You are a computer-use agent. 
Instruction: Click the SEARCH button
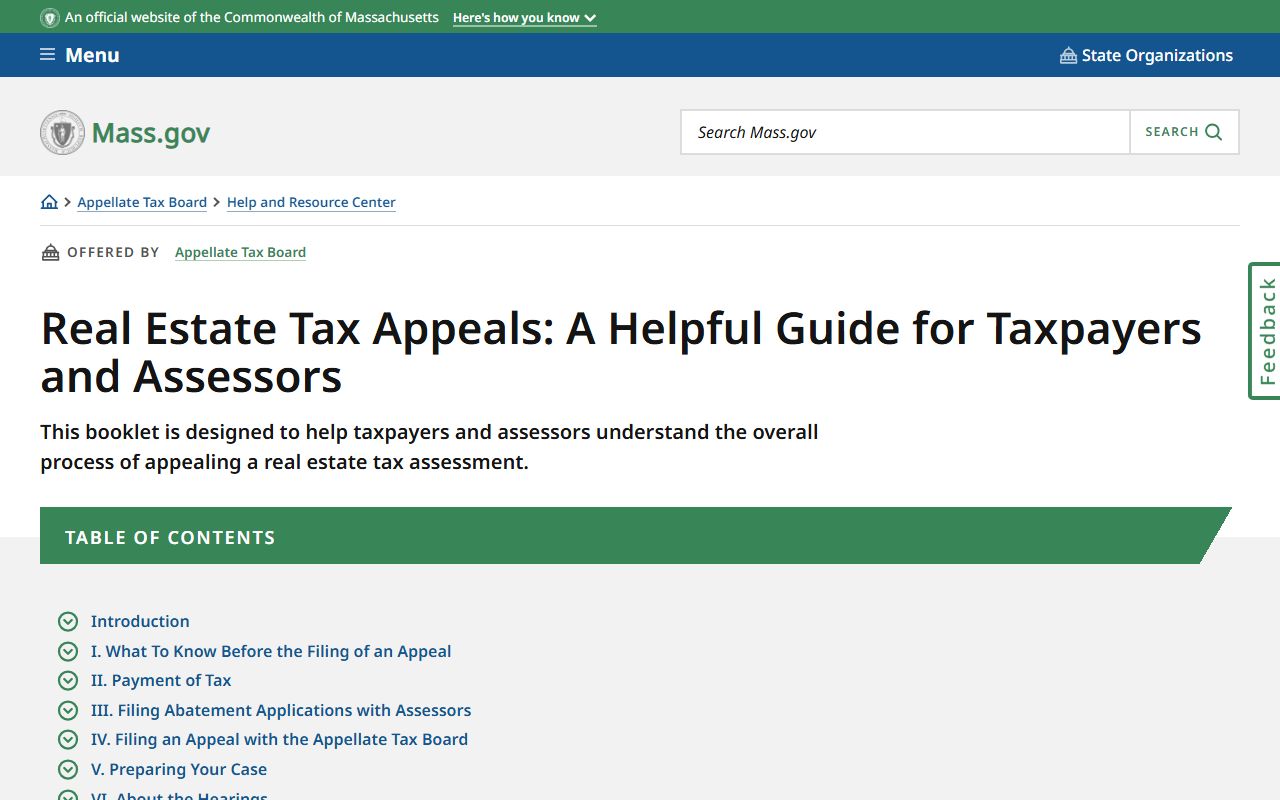[1184, 132]
